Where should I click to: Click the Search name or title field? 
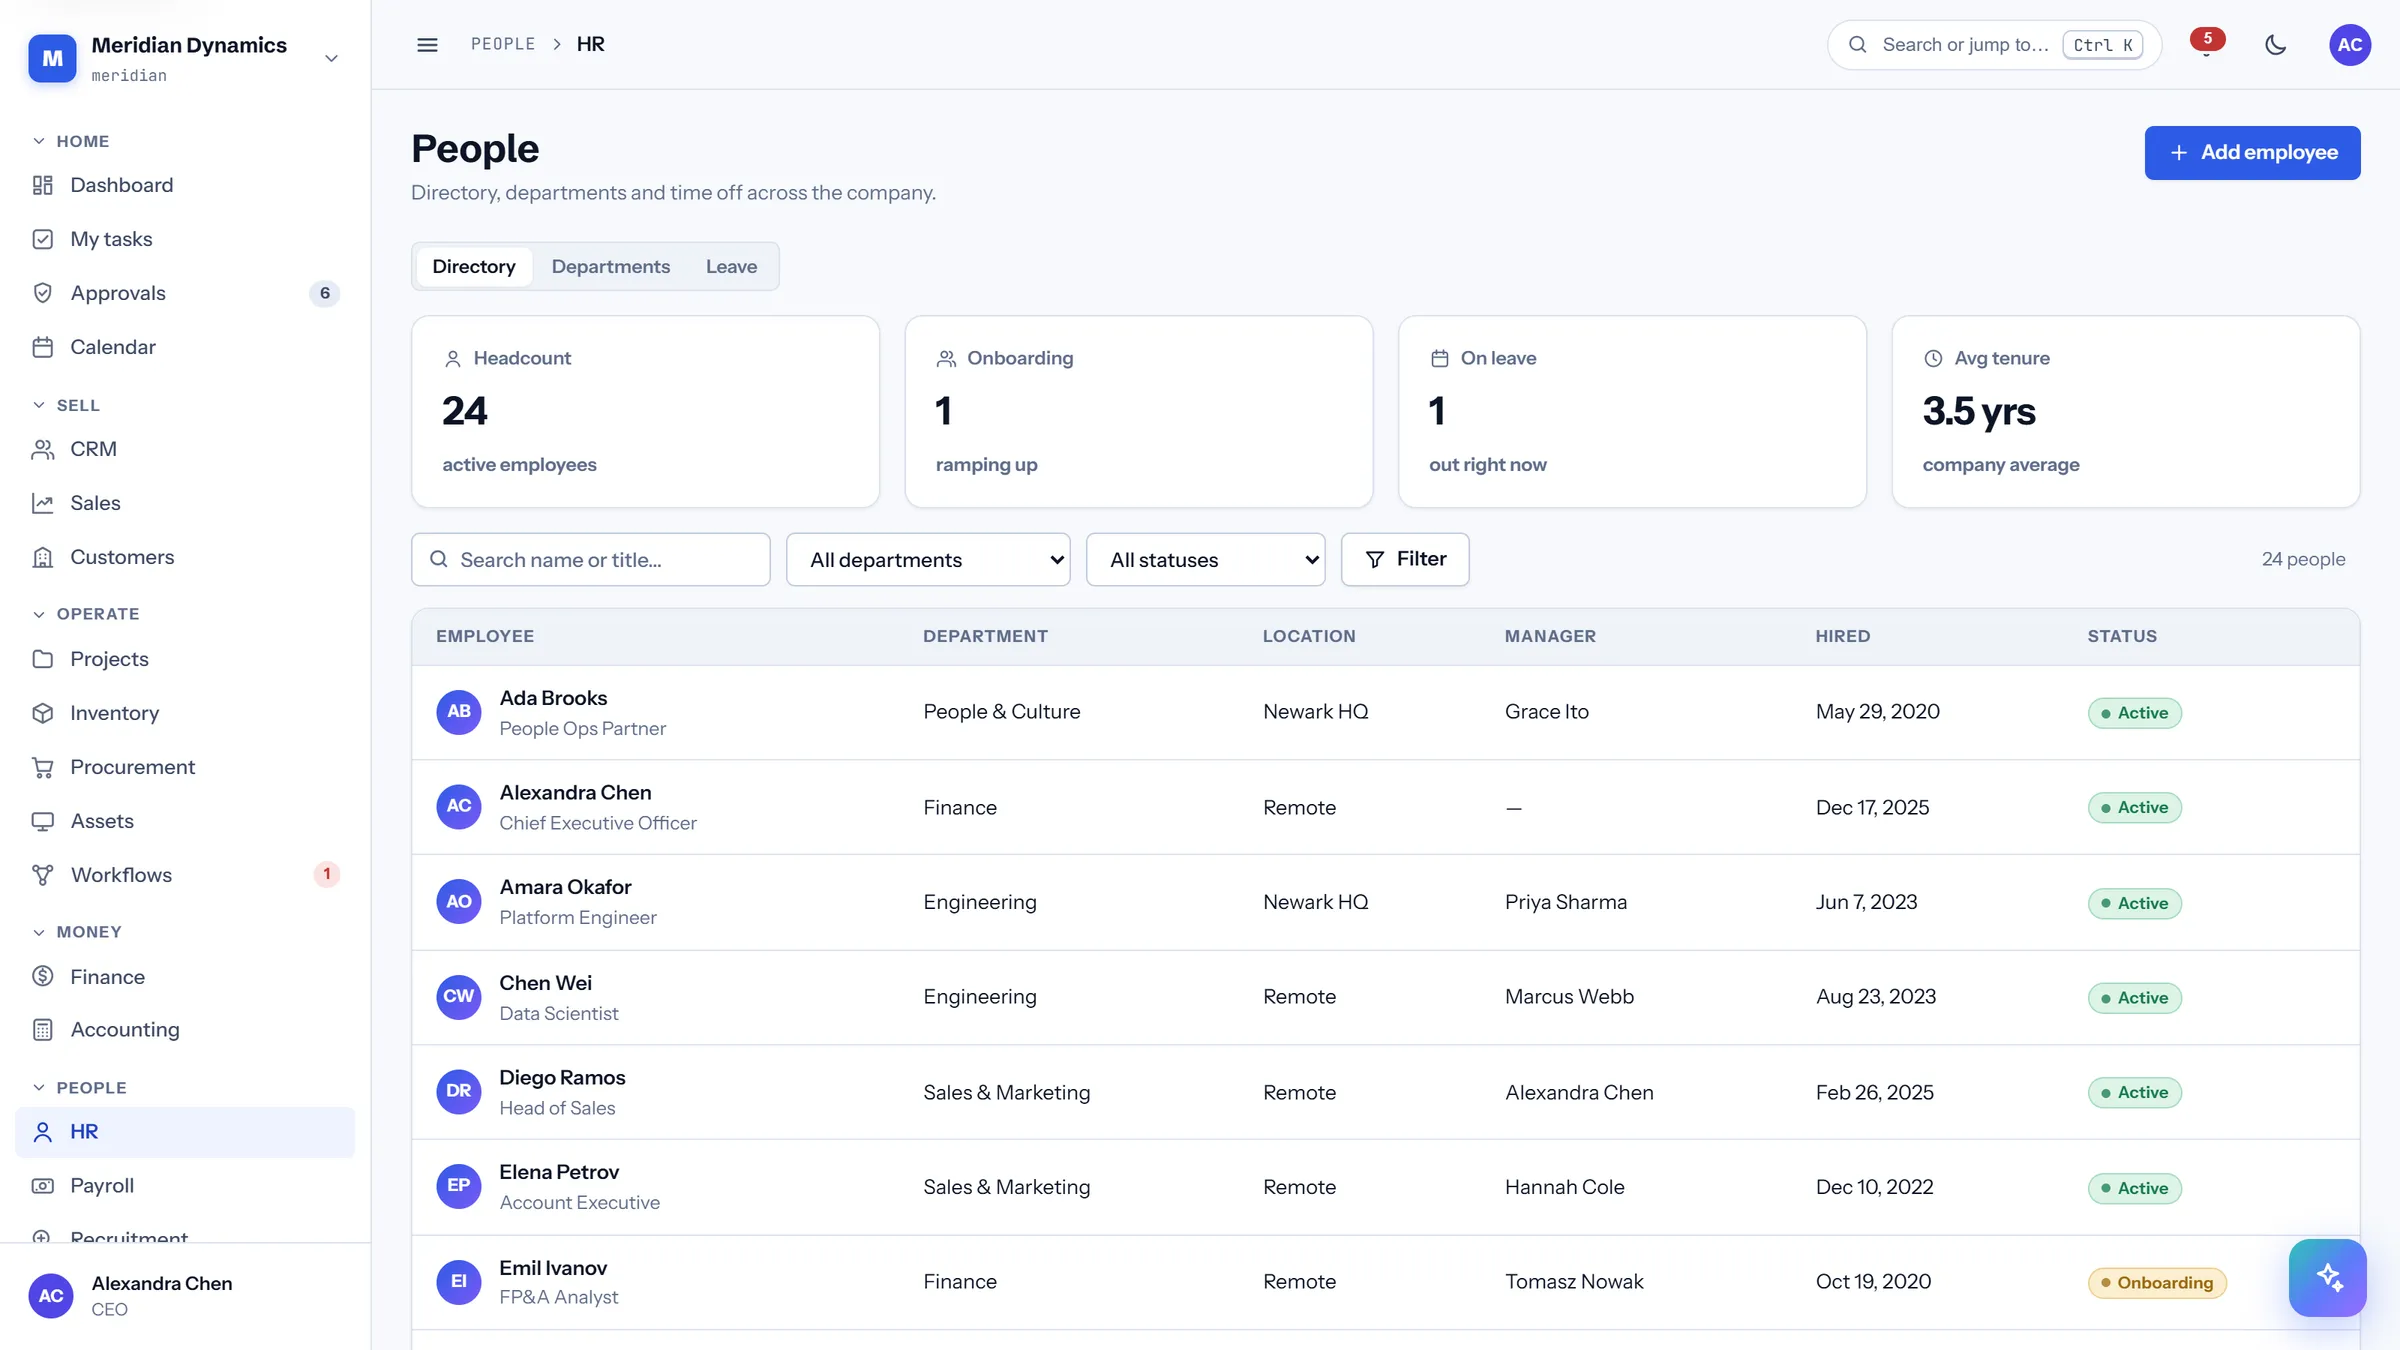pyautogui.click(x=591, y=559)
